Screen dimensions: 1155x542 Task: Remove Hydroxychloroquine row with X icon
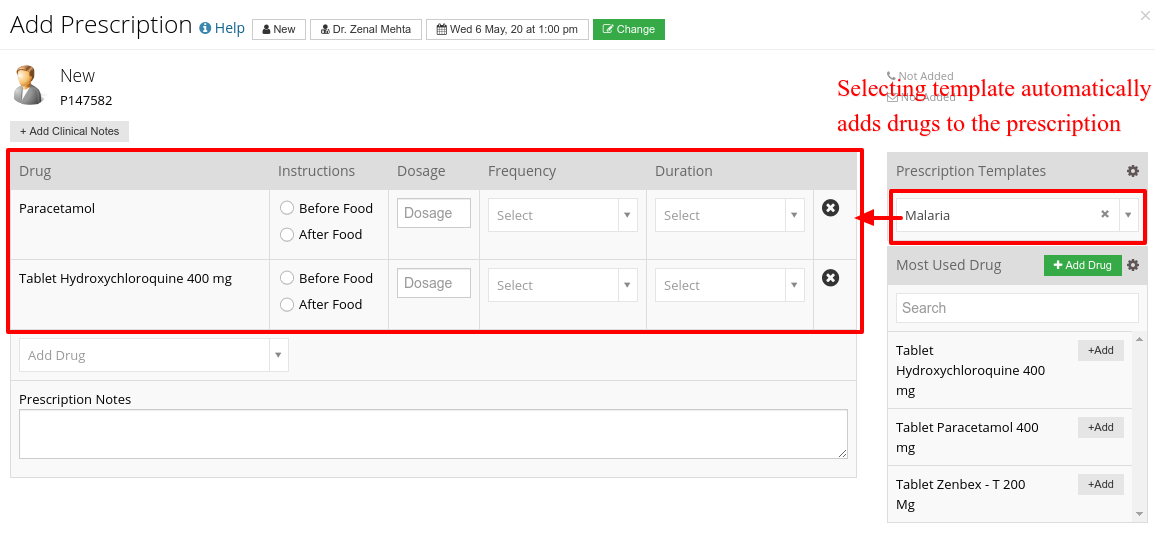pos(830,278)
